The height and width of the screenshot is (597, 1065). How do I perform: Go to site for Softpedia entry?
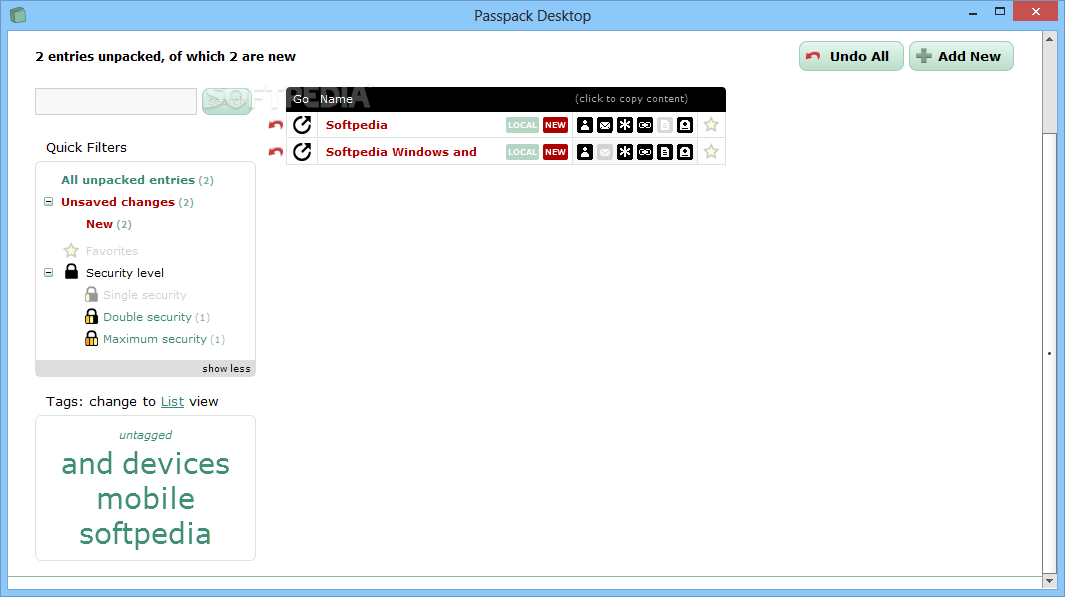click(x=302, y=125)
